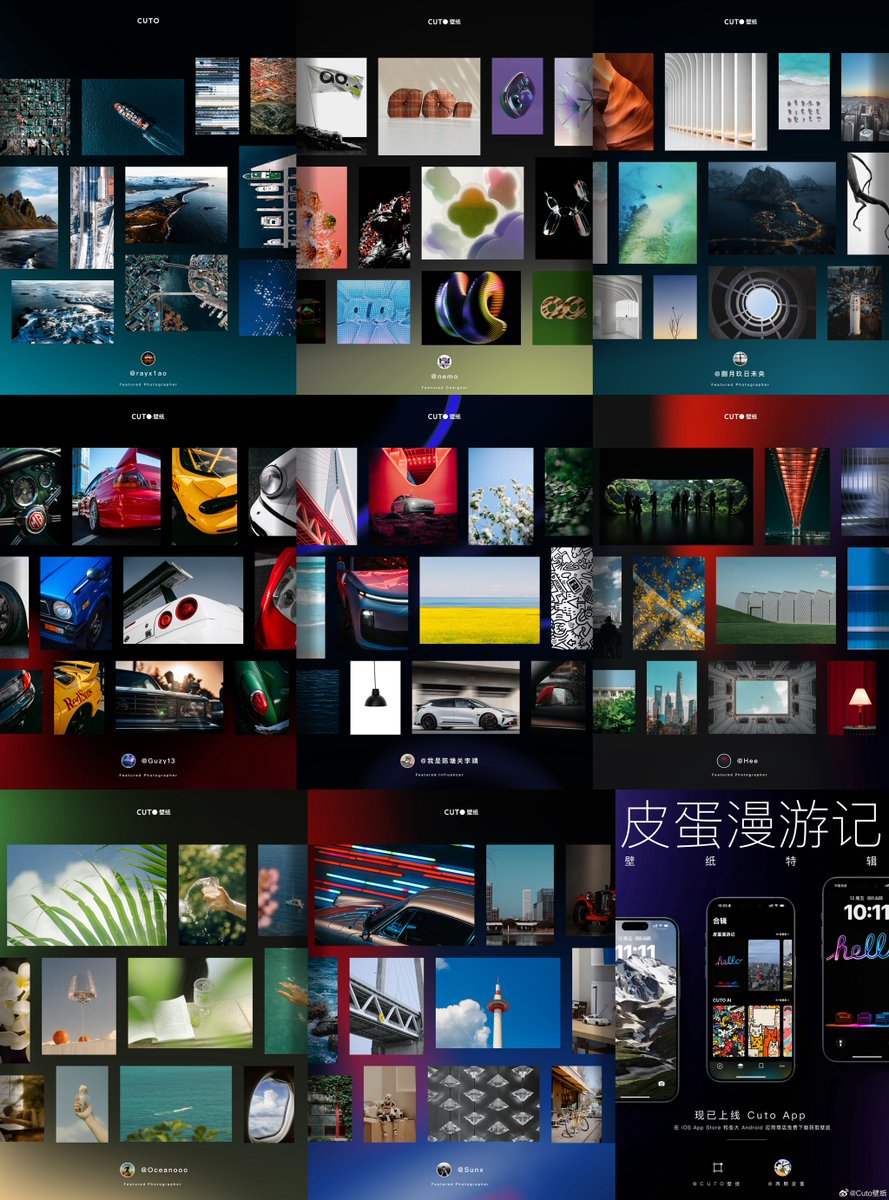889x1200 pixels.
Task: Open the palm leaf and clouds photo
Action: (87, 895)
